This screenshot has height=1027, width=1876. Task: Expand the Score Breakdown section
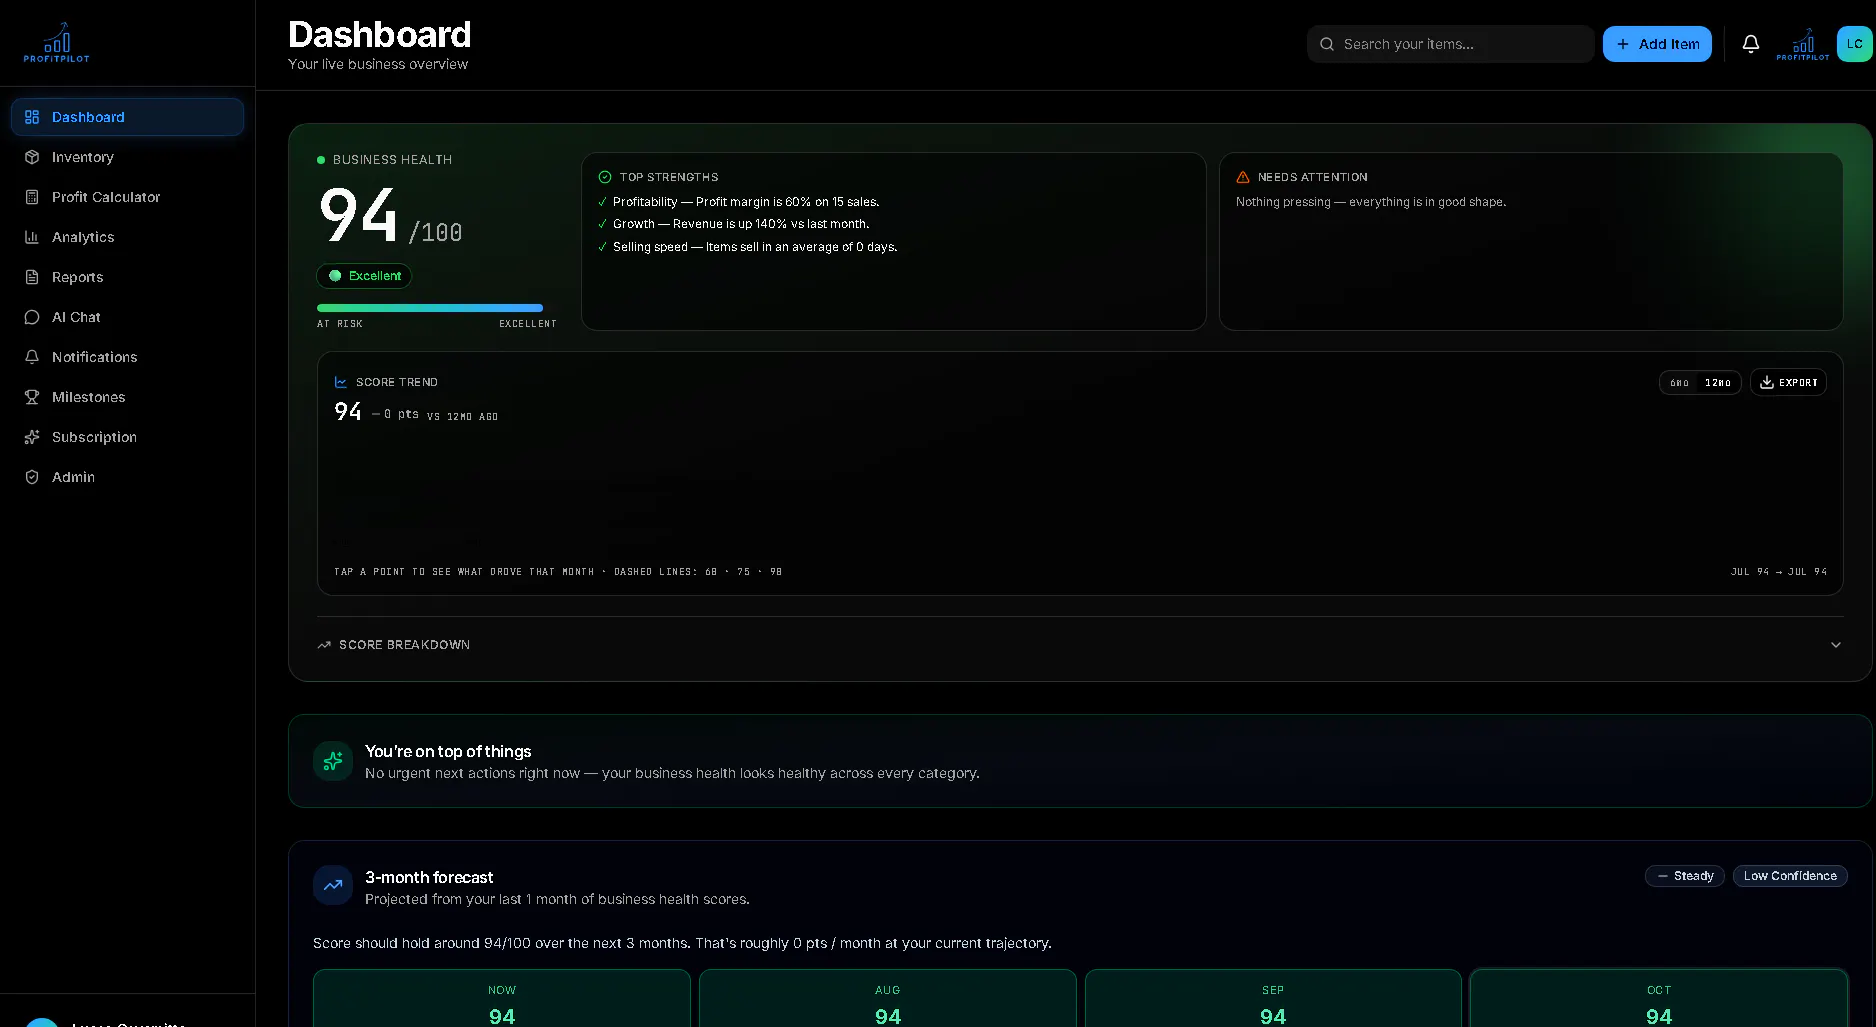pos(1080,645)
